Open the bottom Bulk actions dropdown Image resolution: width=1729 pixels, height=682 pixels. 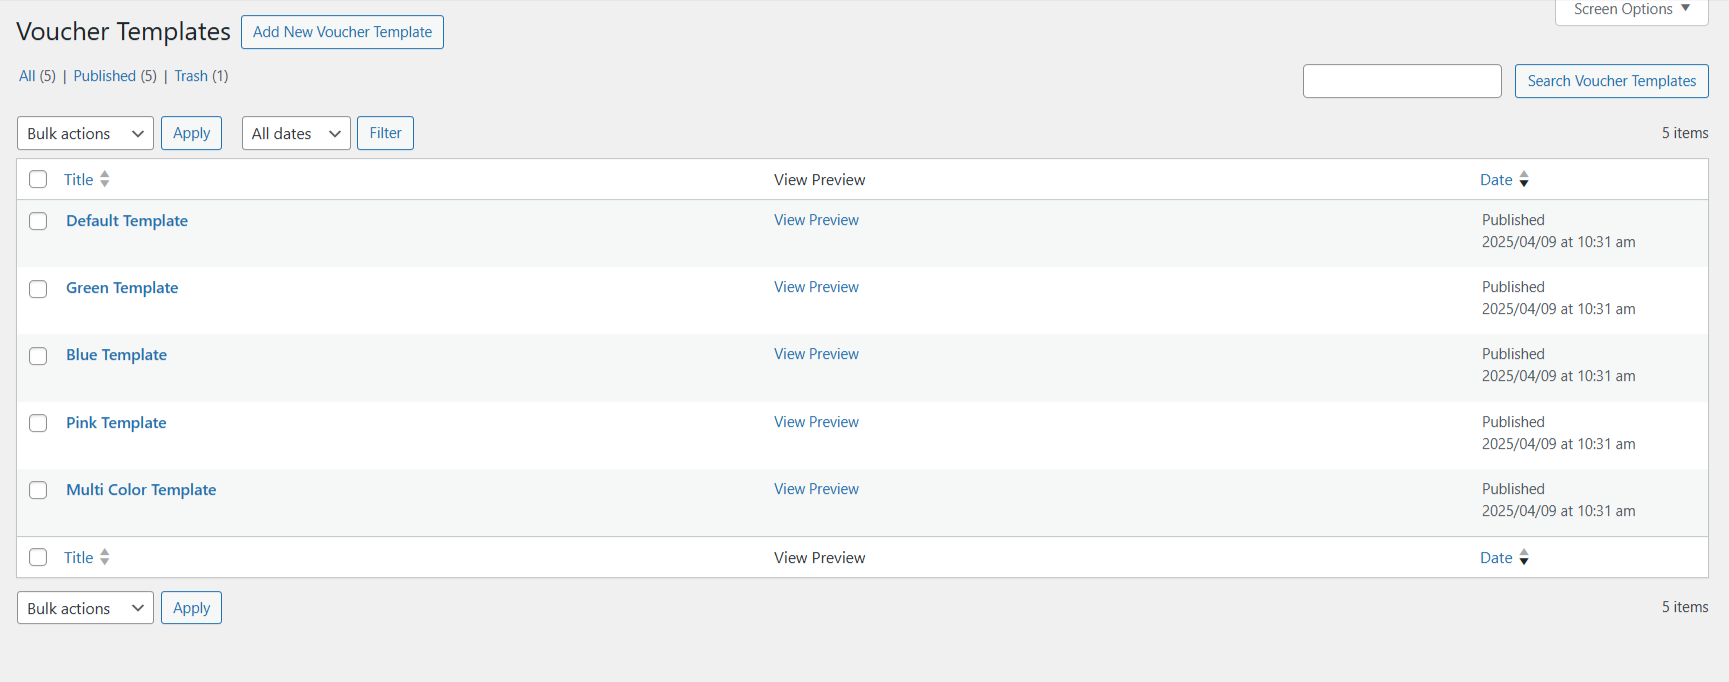pos(85,608)
